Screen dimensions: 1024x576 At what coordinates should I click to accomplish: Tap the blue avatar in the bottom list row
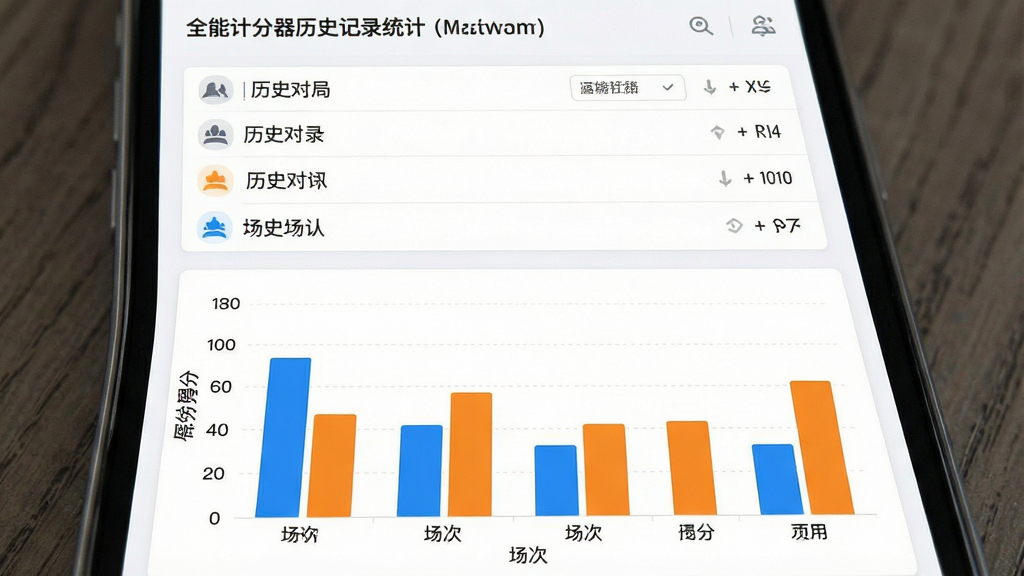click(x=214, y=227)
